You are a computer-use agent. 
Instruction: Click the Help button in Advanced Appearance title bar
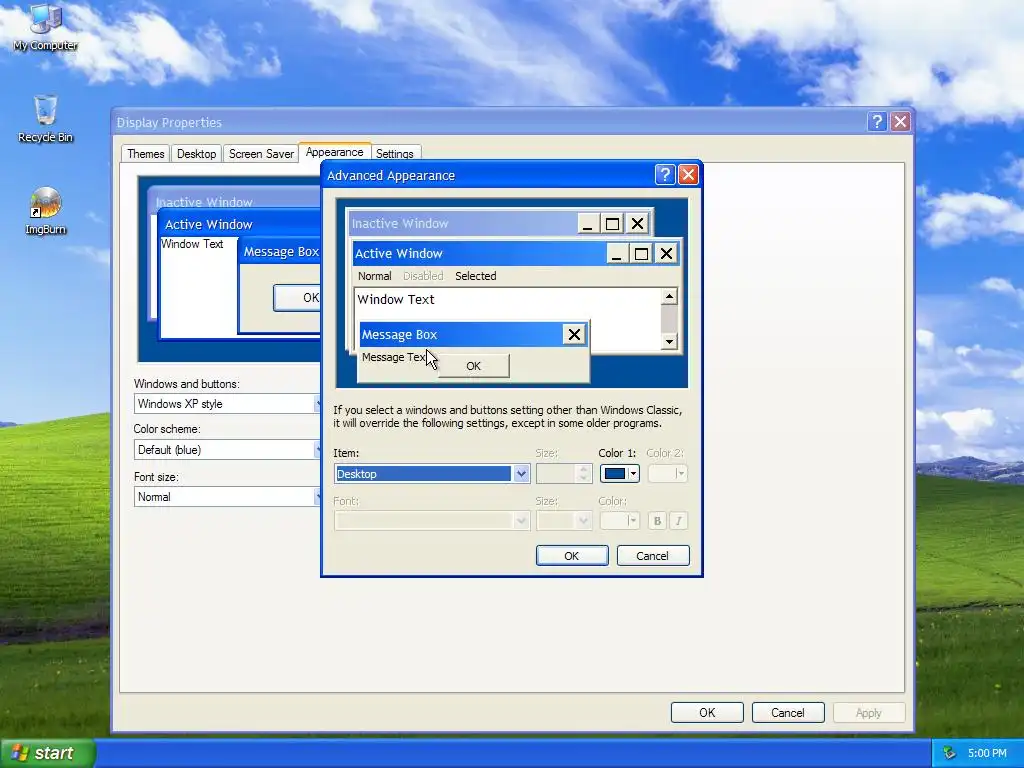coord(664,174)
